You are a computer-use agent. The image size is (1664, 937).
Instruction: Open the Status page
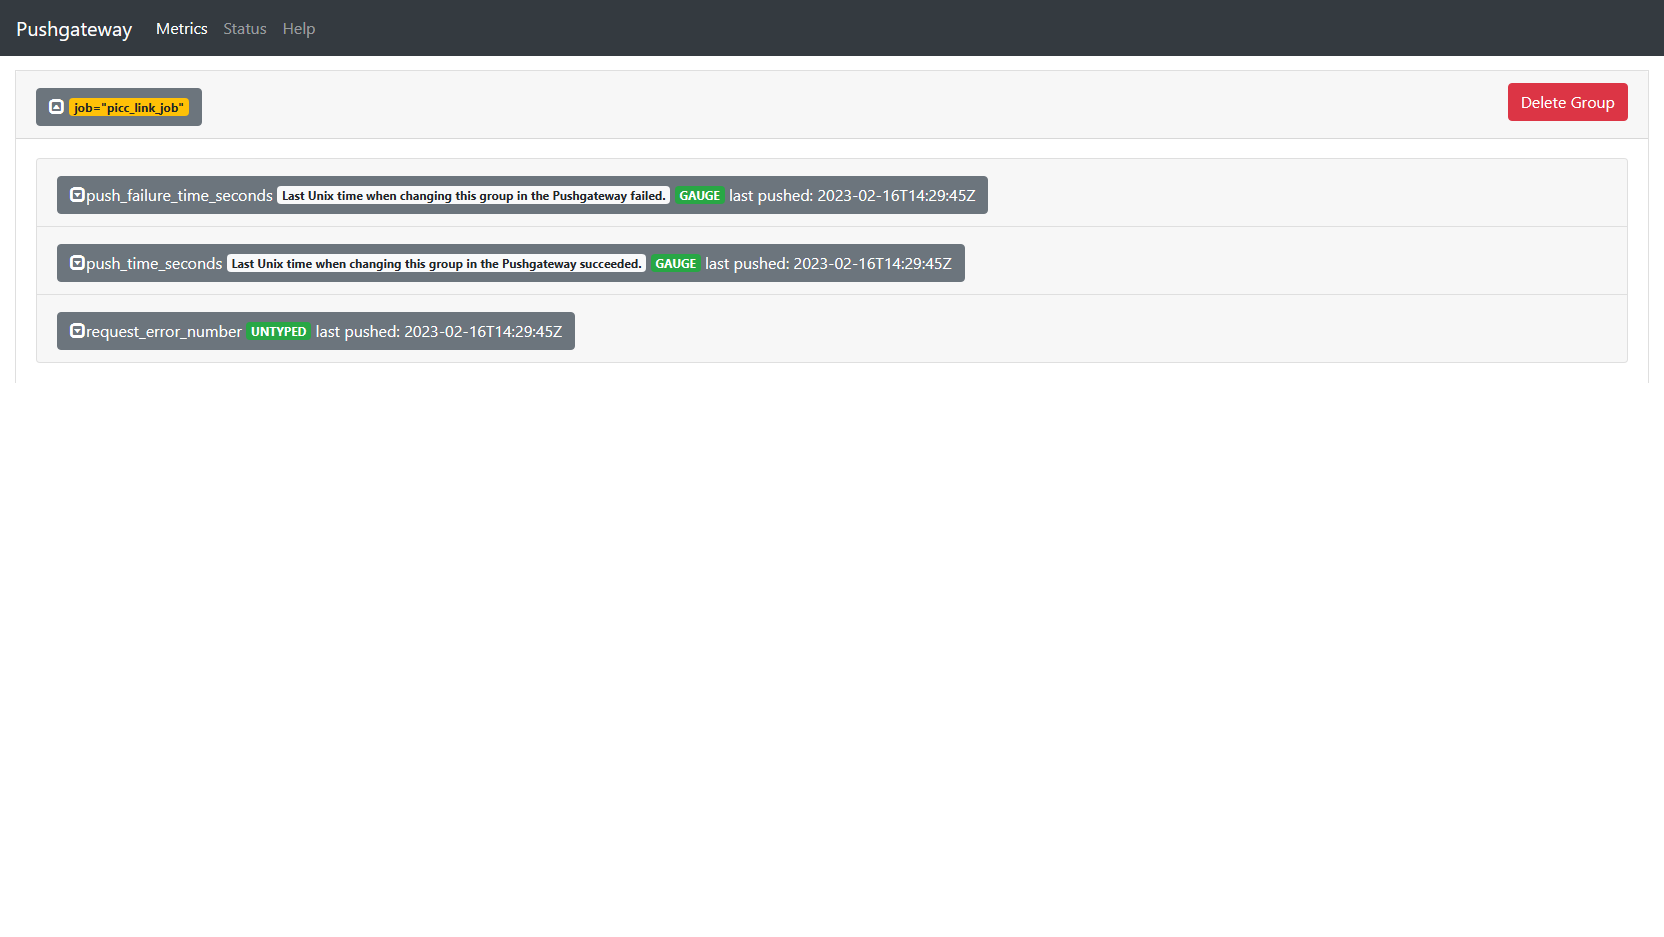point(245,29)
